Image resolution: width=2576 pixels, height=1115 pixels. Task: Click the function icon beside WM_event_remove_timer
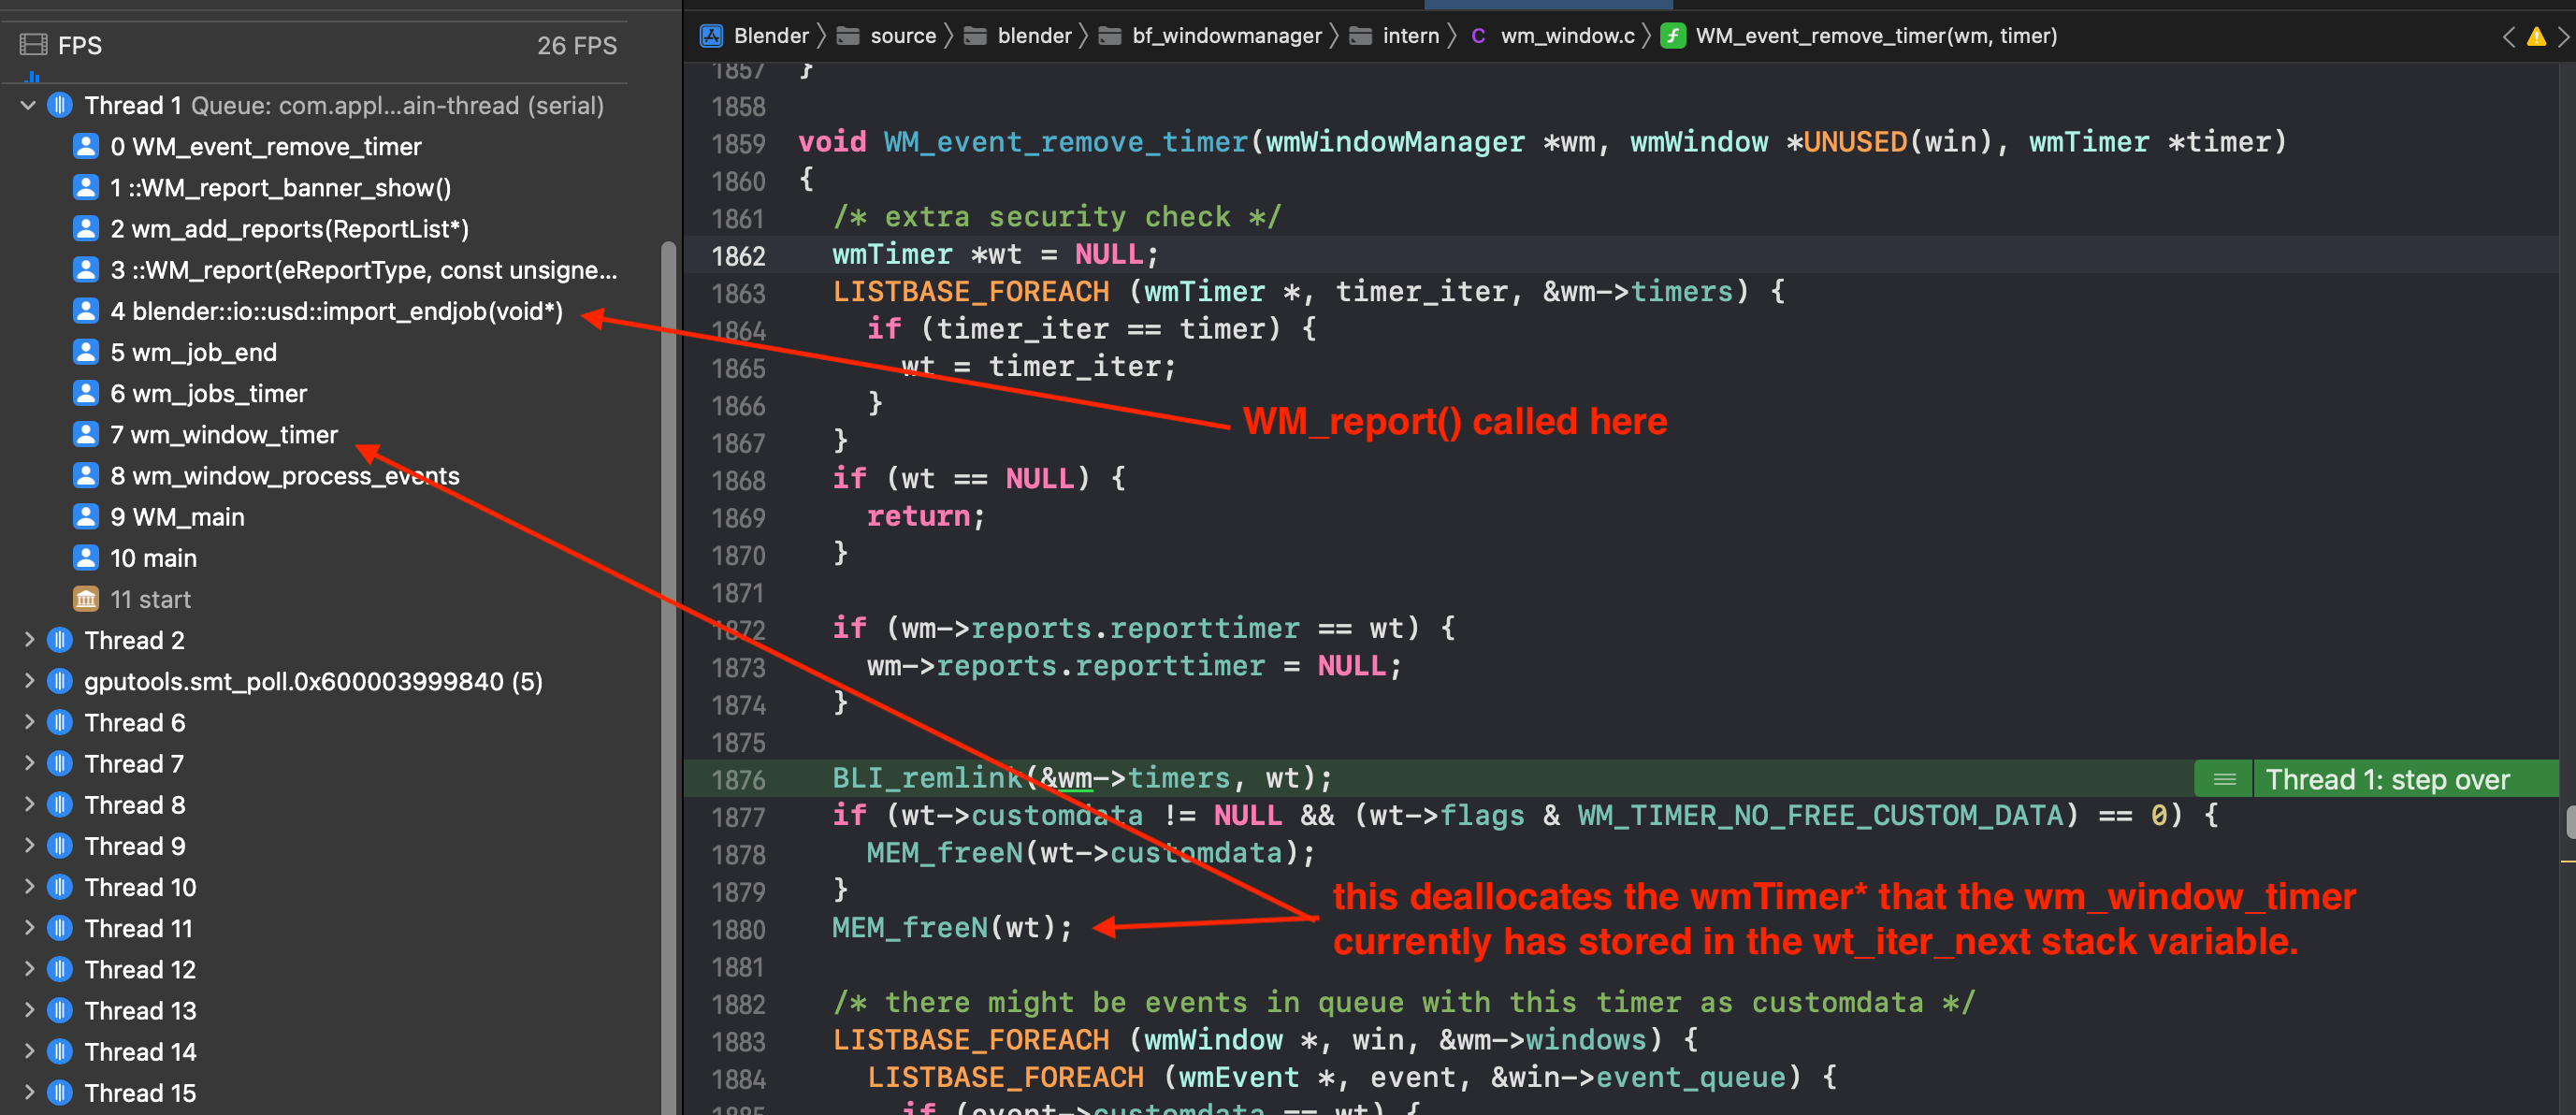click(1673, 35)
